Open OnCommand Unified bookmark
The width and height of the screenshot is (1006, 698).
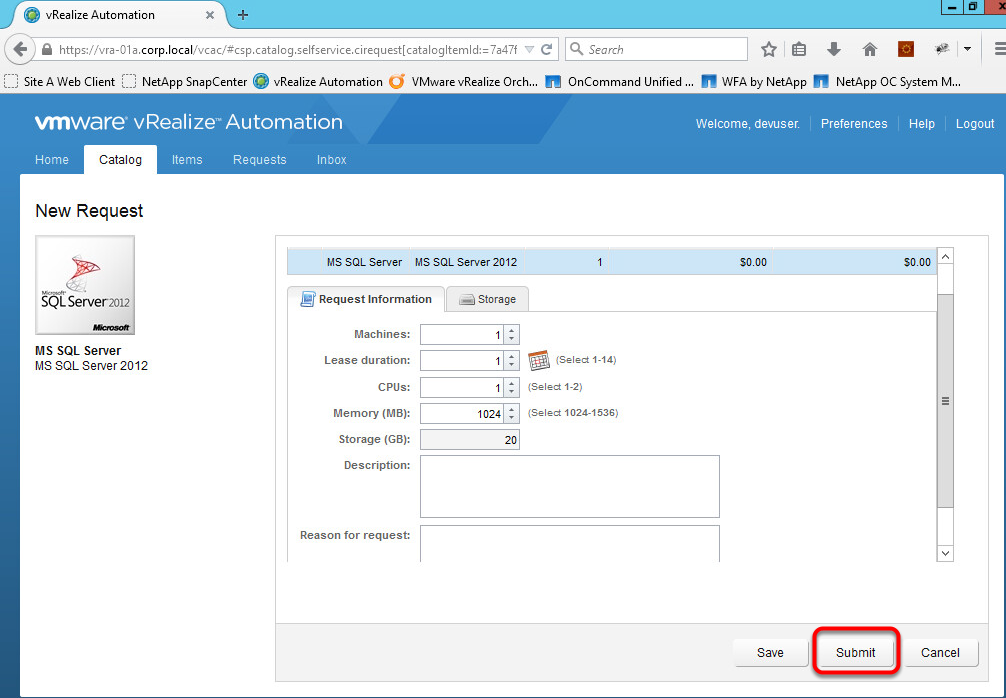pos(620,81)
